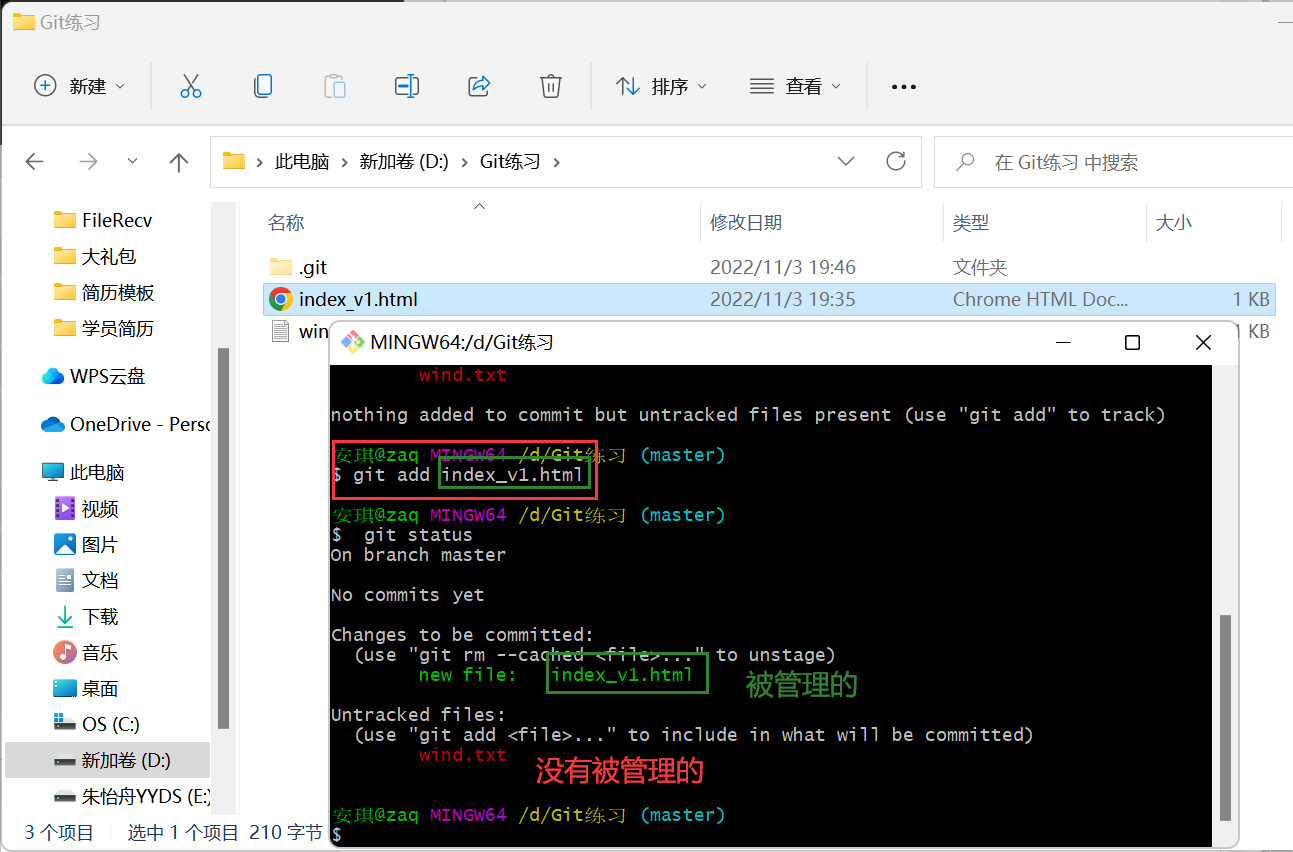Click the 桌面 desktop icon

click(x=65, y=688)
